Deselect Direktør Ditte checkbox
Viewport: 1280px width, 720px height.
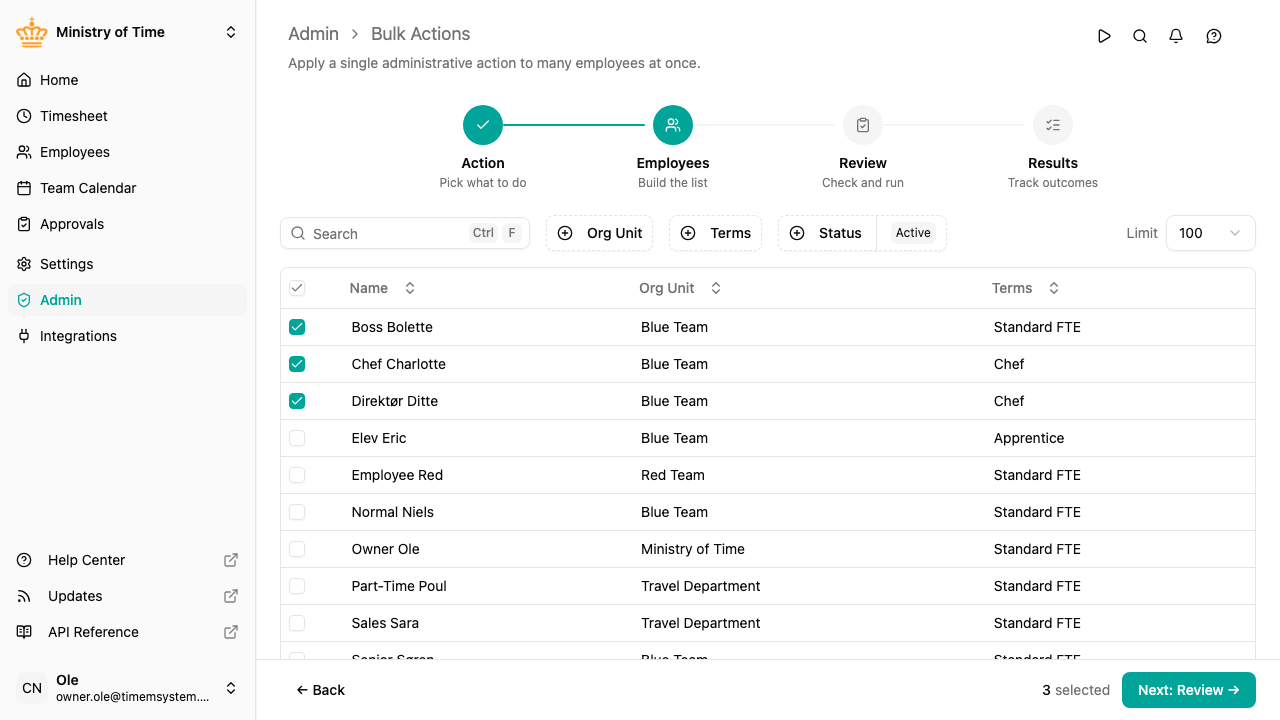tap(297, 401)
